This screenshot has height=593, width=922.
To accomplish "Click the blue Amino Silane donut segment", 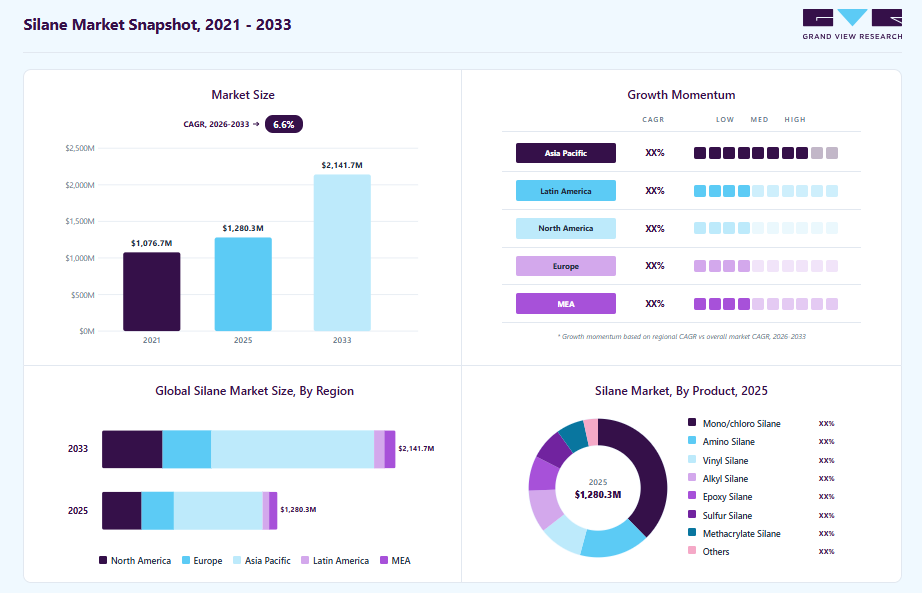I will pyautogui.click(x=613, y=542).
